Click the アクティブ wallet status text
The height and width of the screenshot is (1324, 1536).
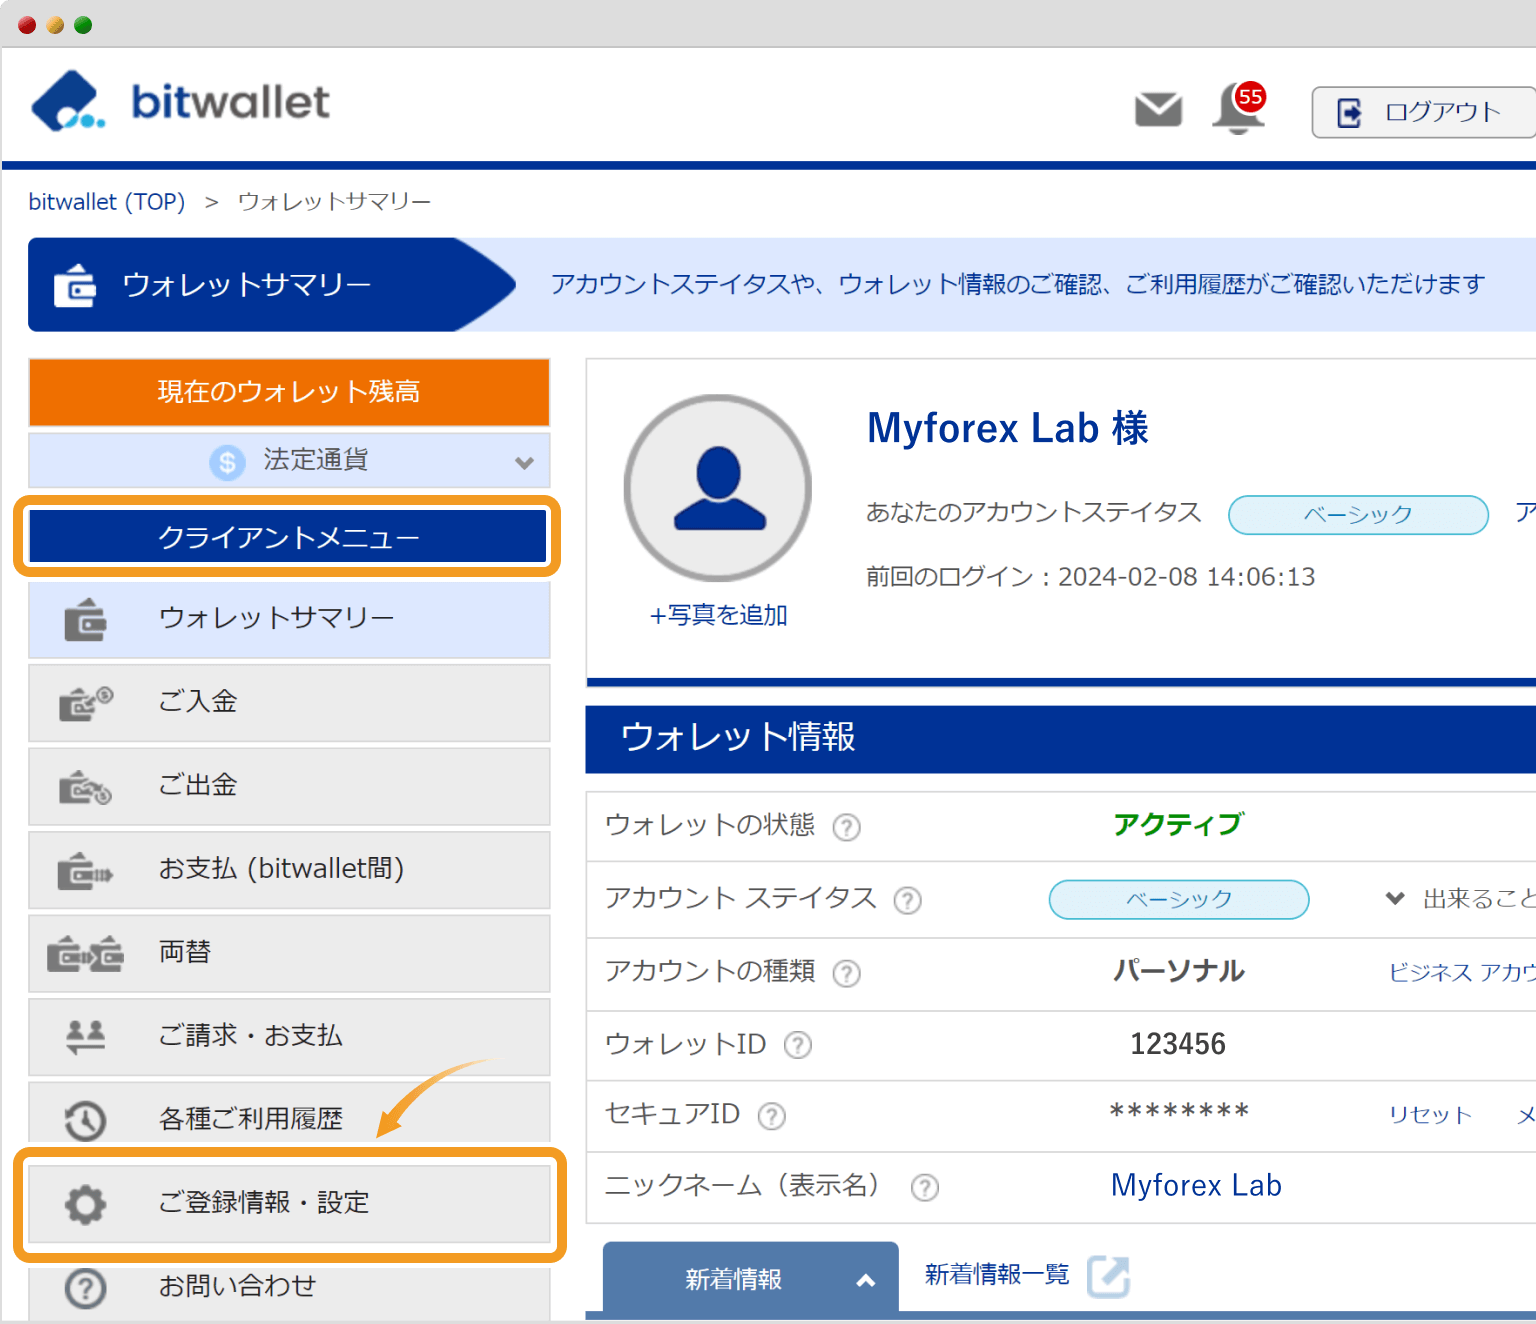pos(1178,824)
